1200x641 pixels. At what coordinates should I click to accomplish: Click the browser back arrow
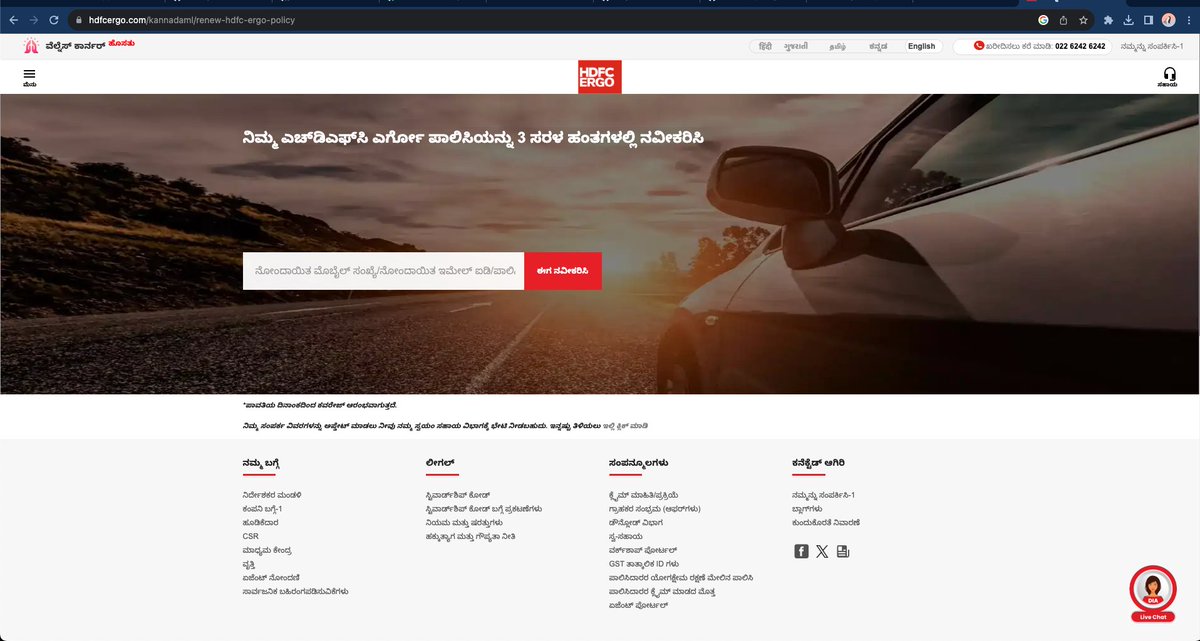14,20
